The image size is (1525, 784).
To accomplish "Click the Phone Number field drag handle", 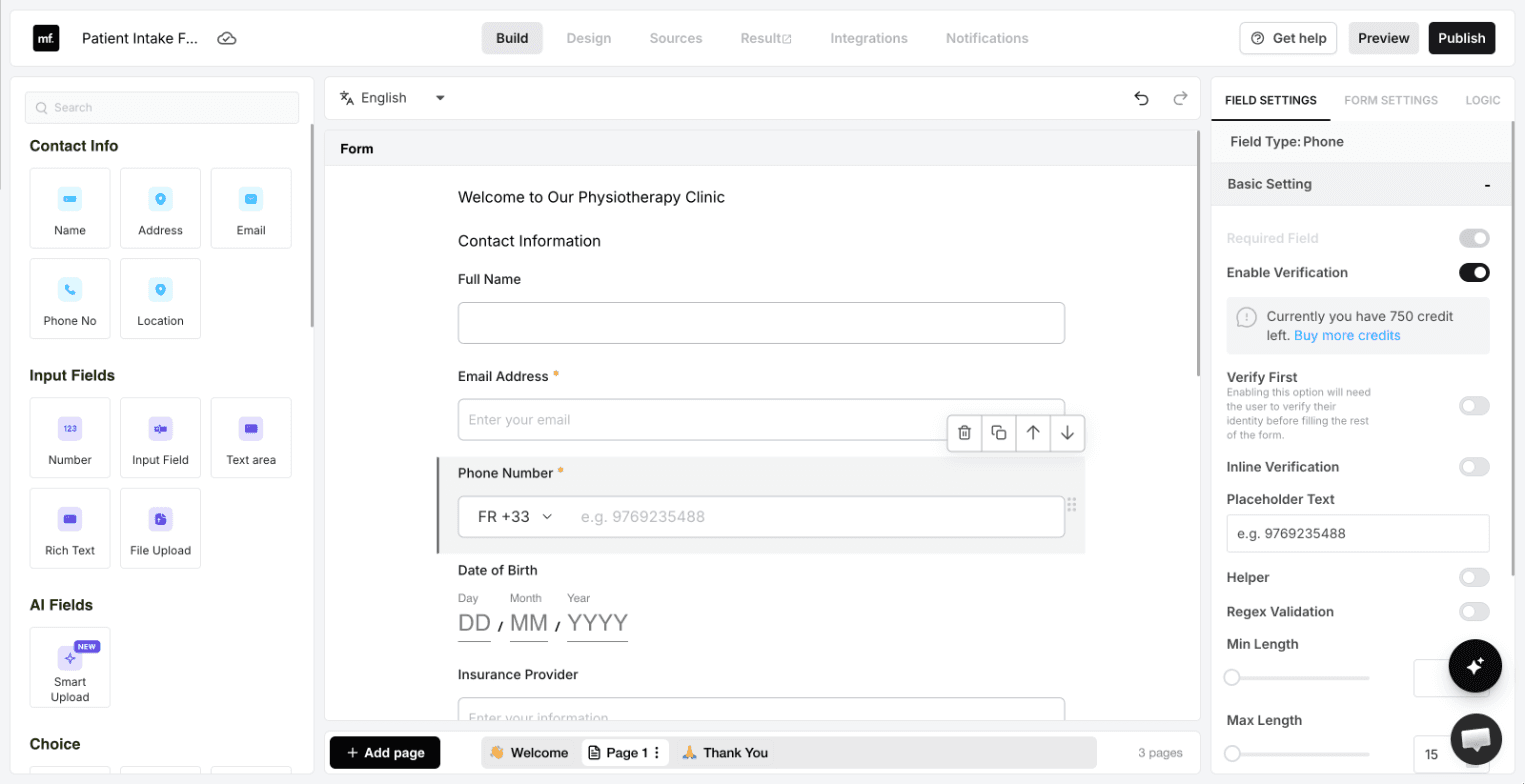I will [1071, 504].
